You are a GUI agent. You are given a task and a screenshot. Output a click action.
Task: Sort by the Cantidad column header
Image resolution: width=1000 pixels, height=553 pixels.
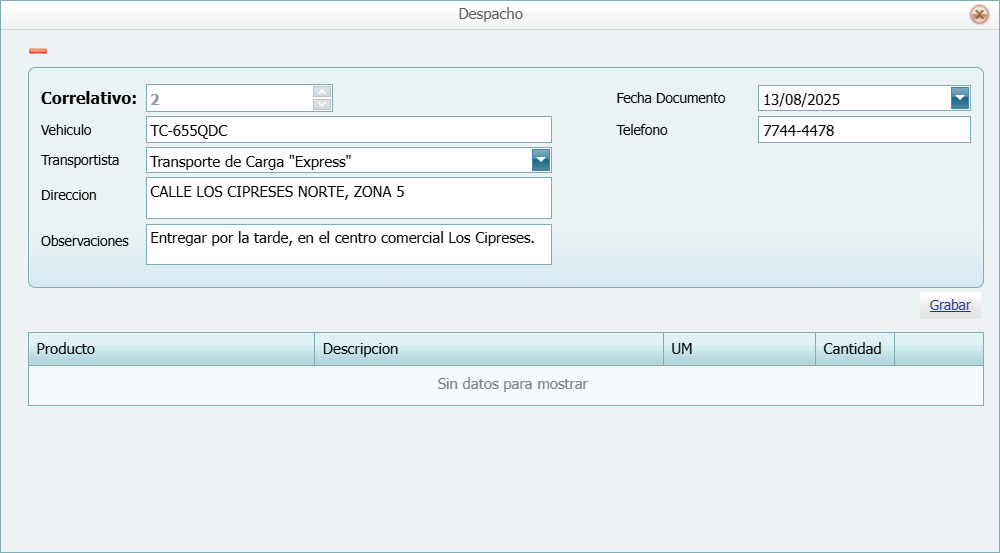click(854, 349)
